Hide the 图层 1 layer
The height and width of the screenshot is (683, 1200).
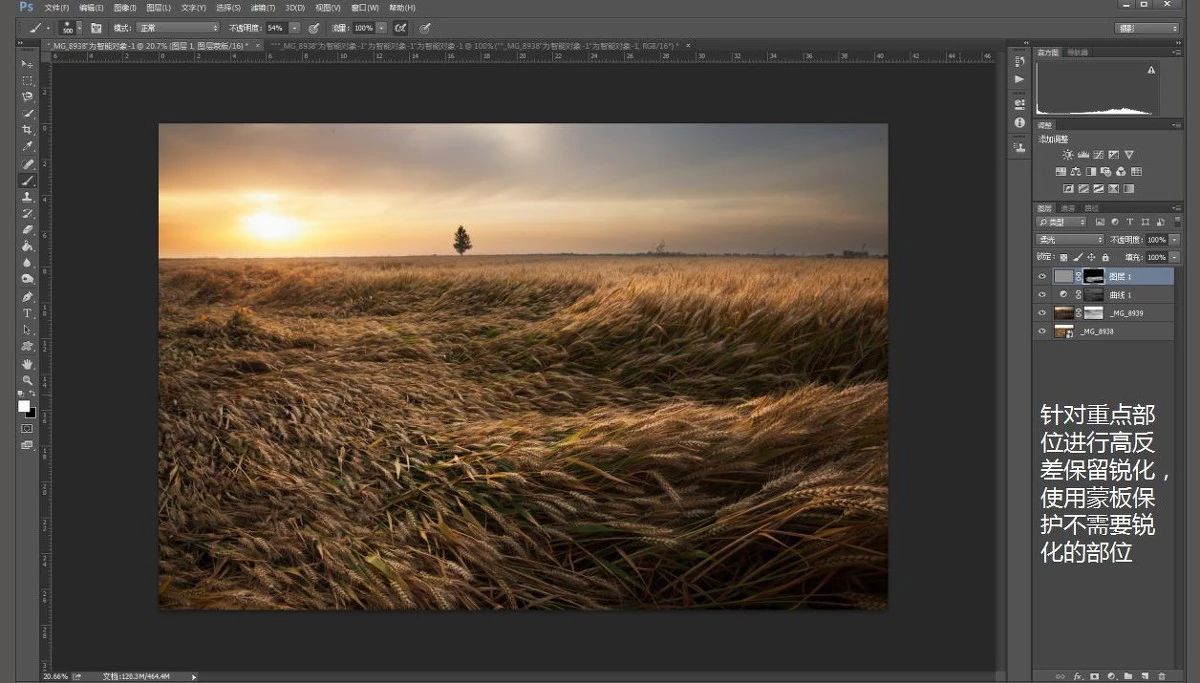[x=1043, y=276]
